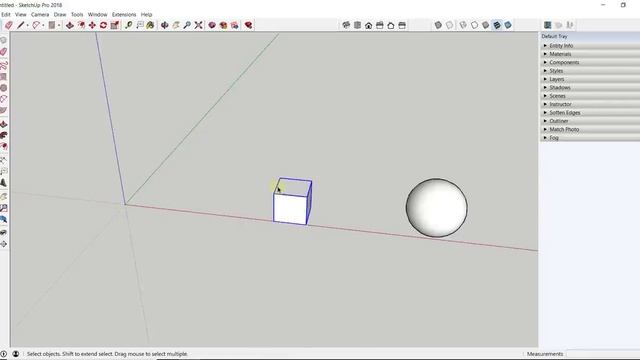
Task: Switch to Right view
Action: coord(380,25)
